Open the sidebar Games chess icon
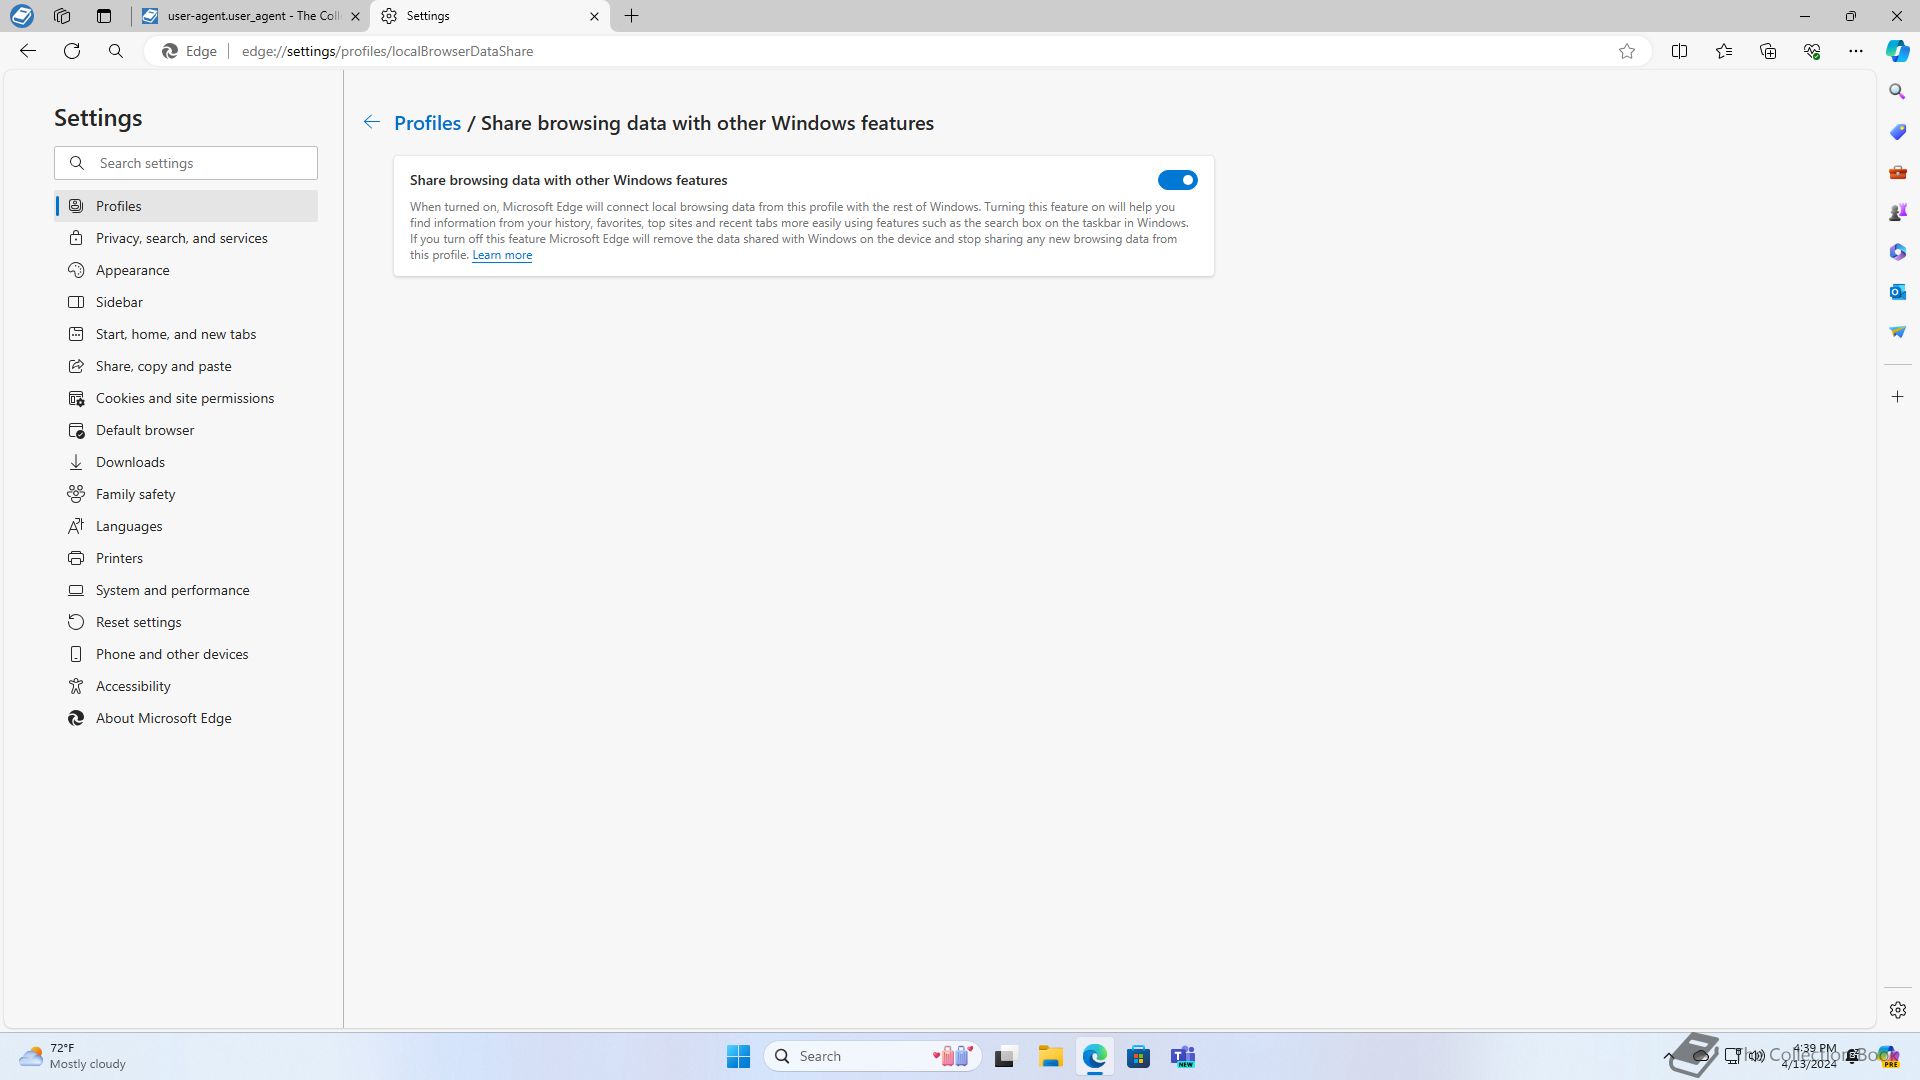This screenshot has height=1080, width=1920. click(x=1897, y=212)
